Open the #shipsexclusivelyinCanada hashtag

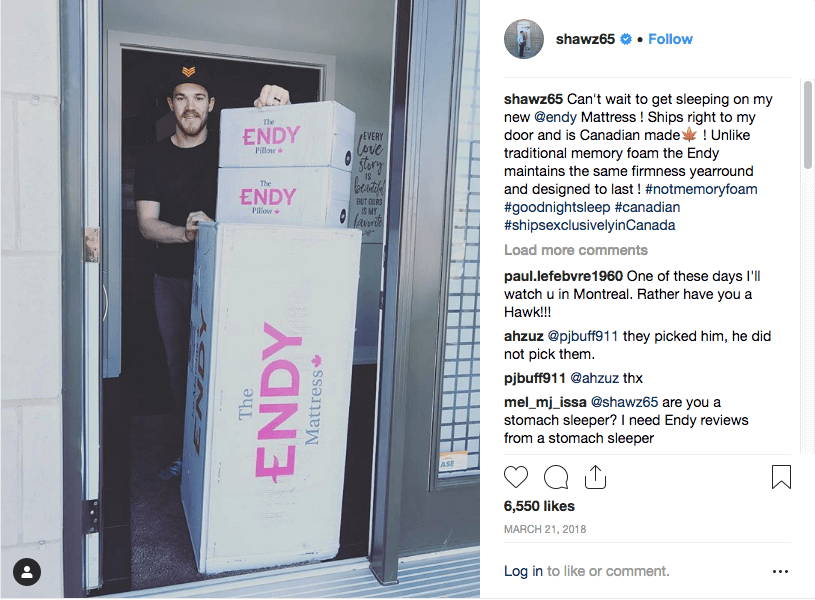coord(589,225)
